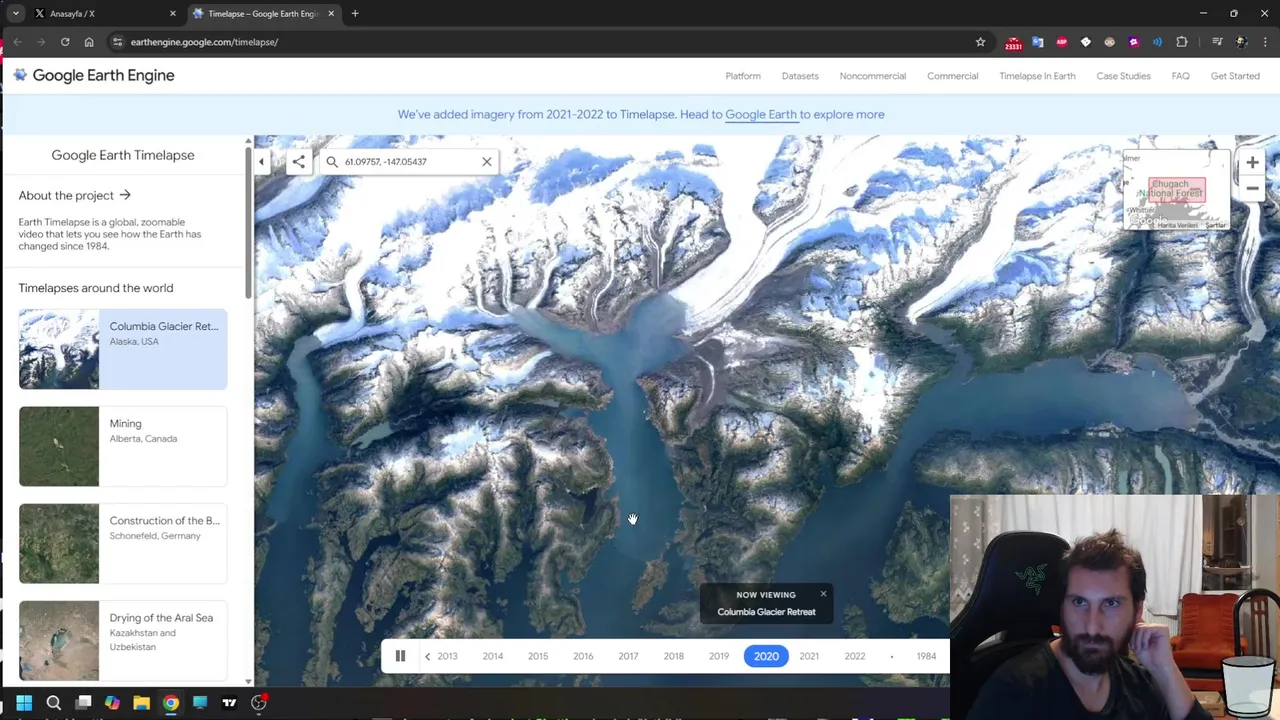Click the coordinates search input field

(x=408, y=161)
